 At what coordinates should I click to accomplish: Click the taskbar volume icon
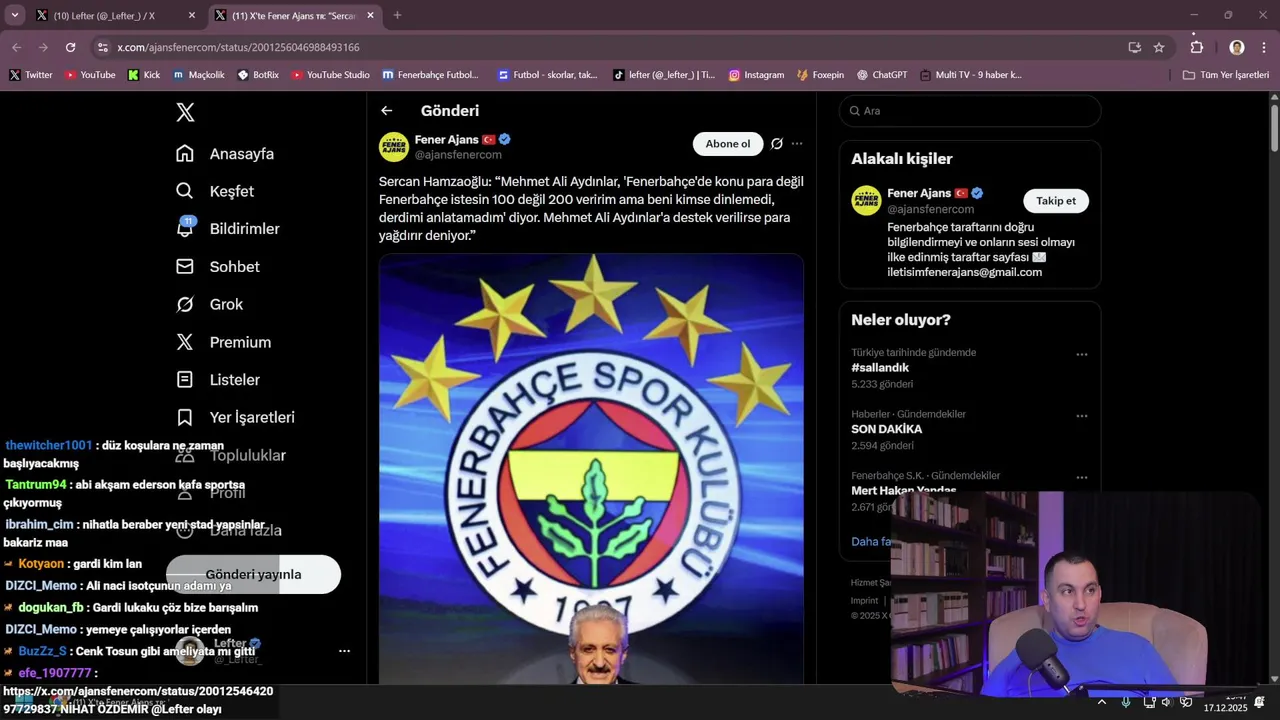[x=1166, y=702]
